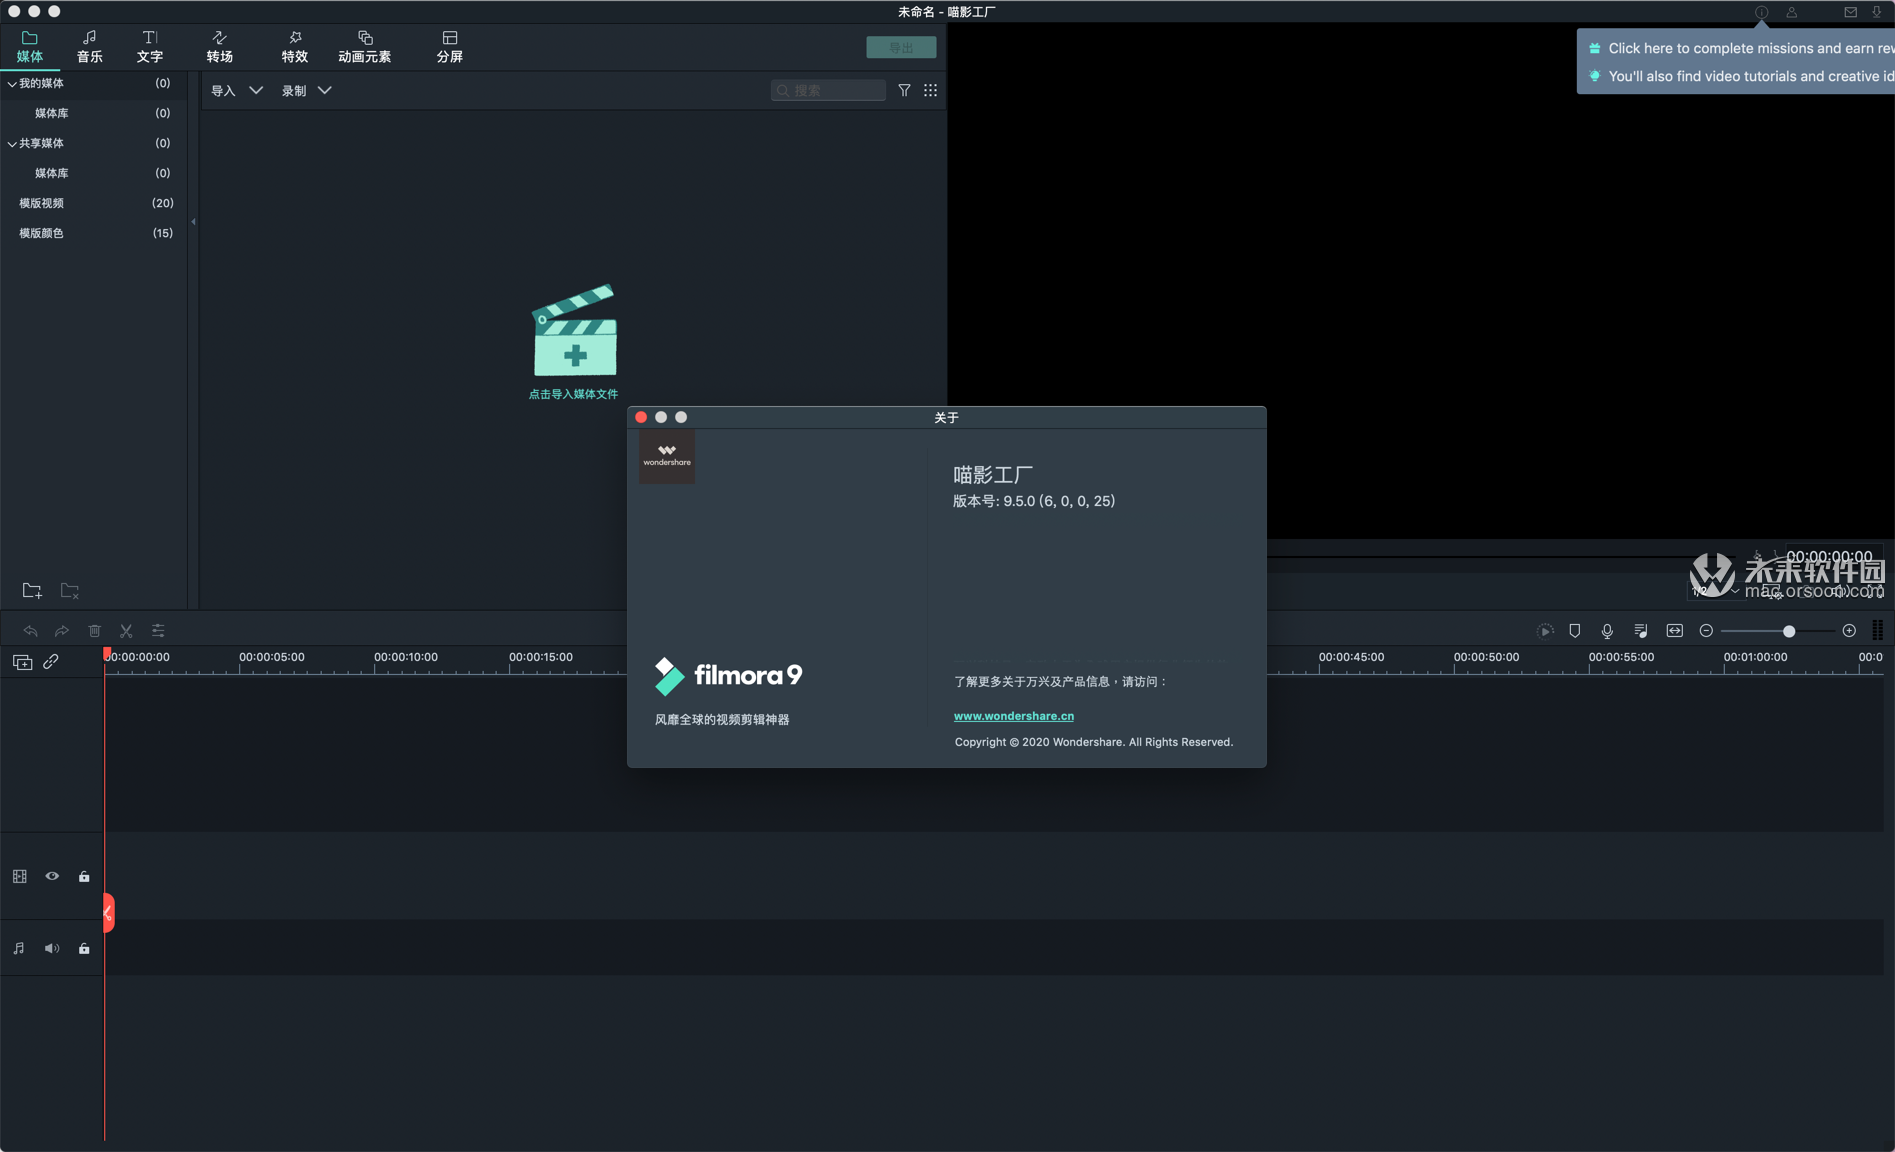Click zoom to fit timeline icon

point(1675,631)
